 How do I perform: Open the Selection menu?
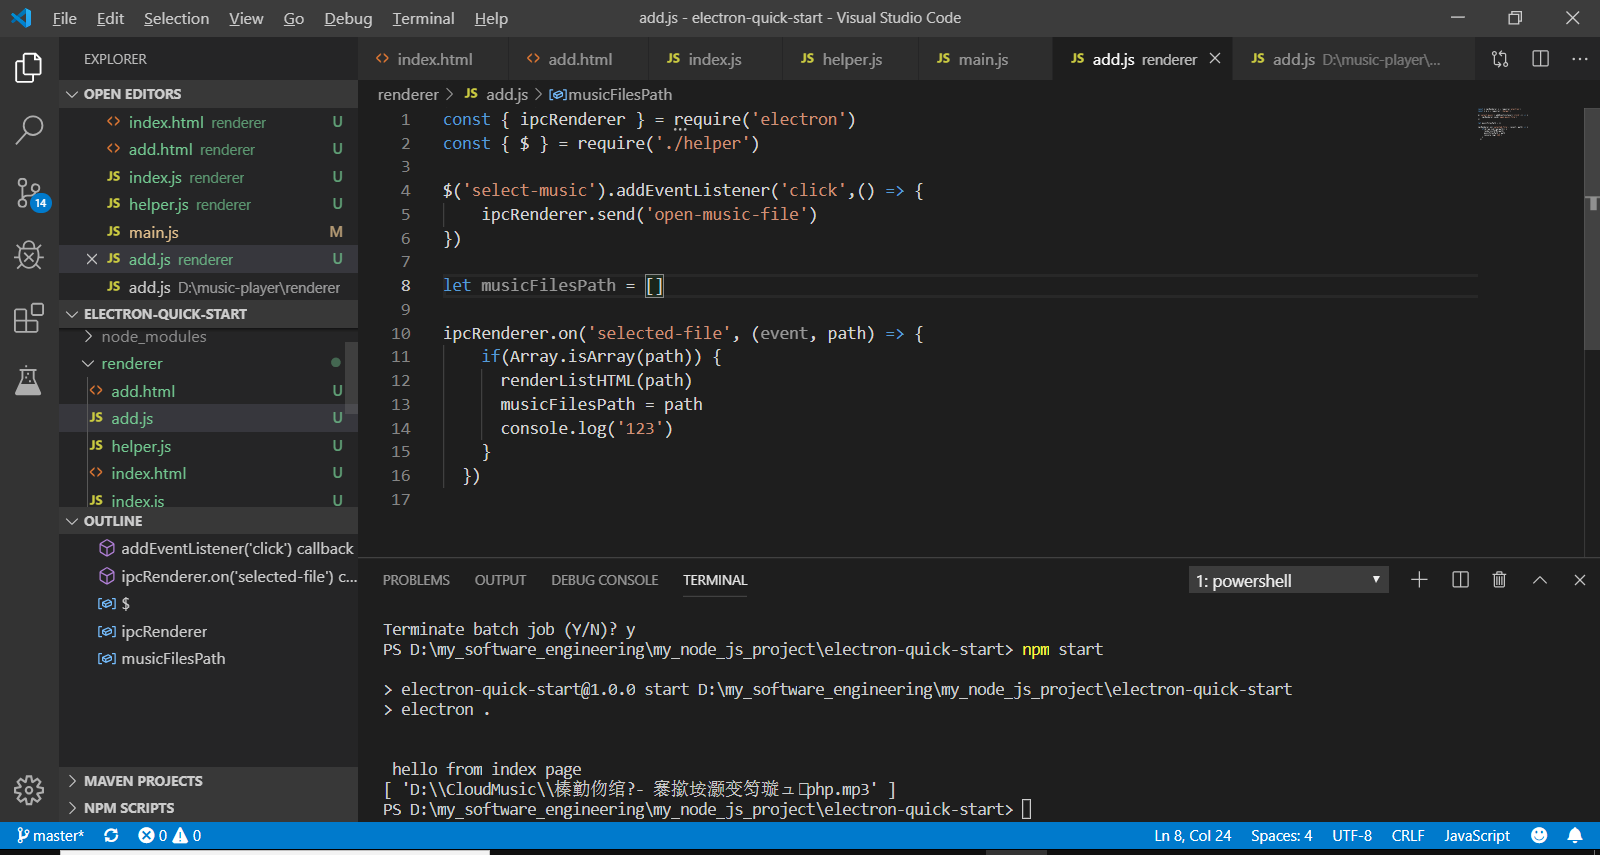[176, 18]
